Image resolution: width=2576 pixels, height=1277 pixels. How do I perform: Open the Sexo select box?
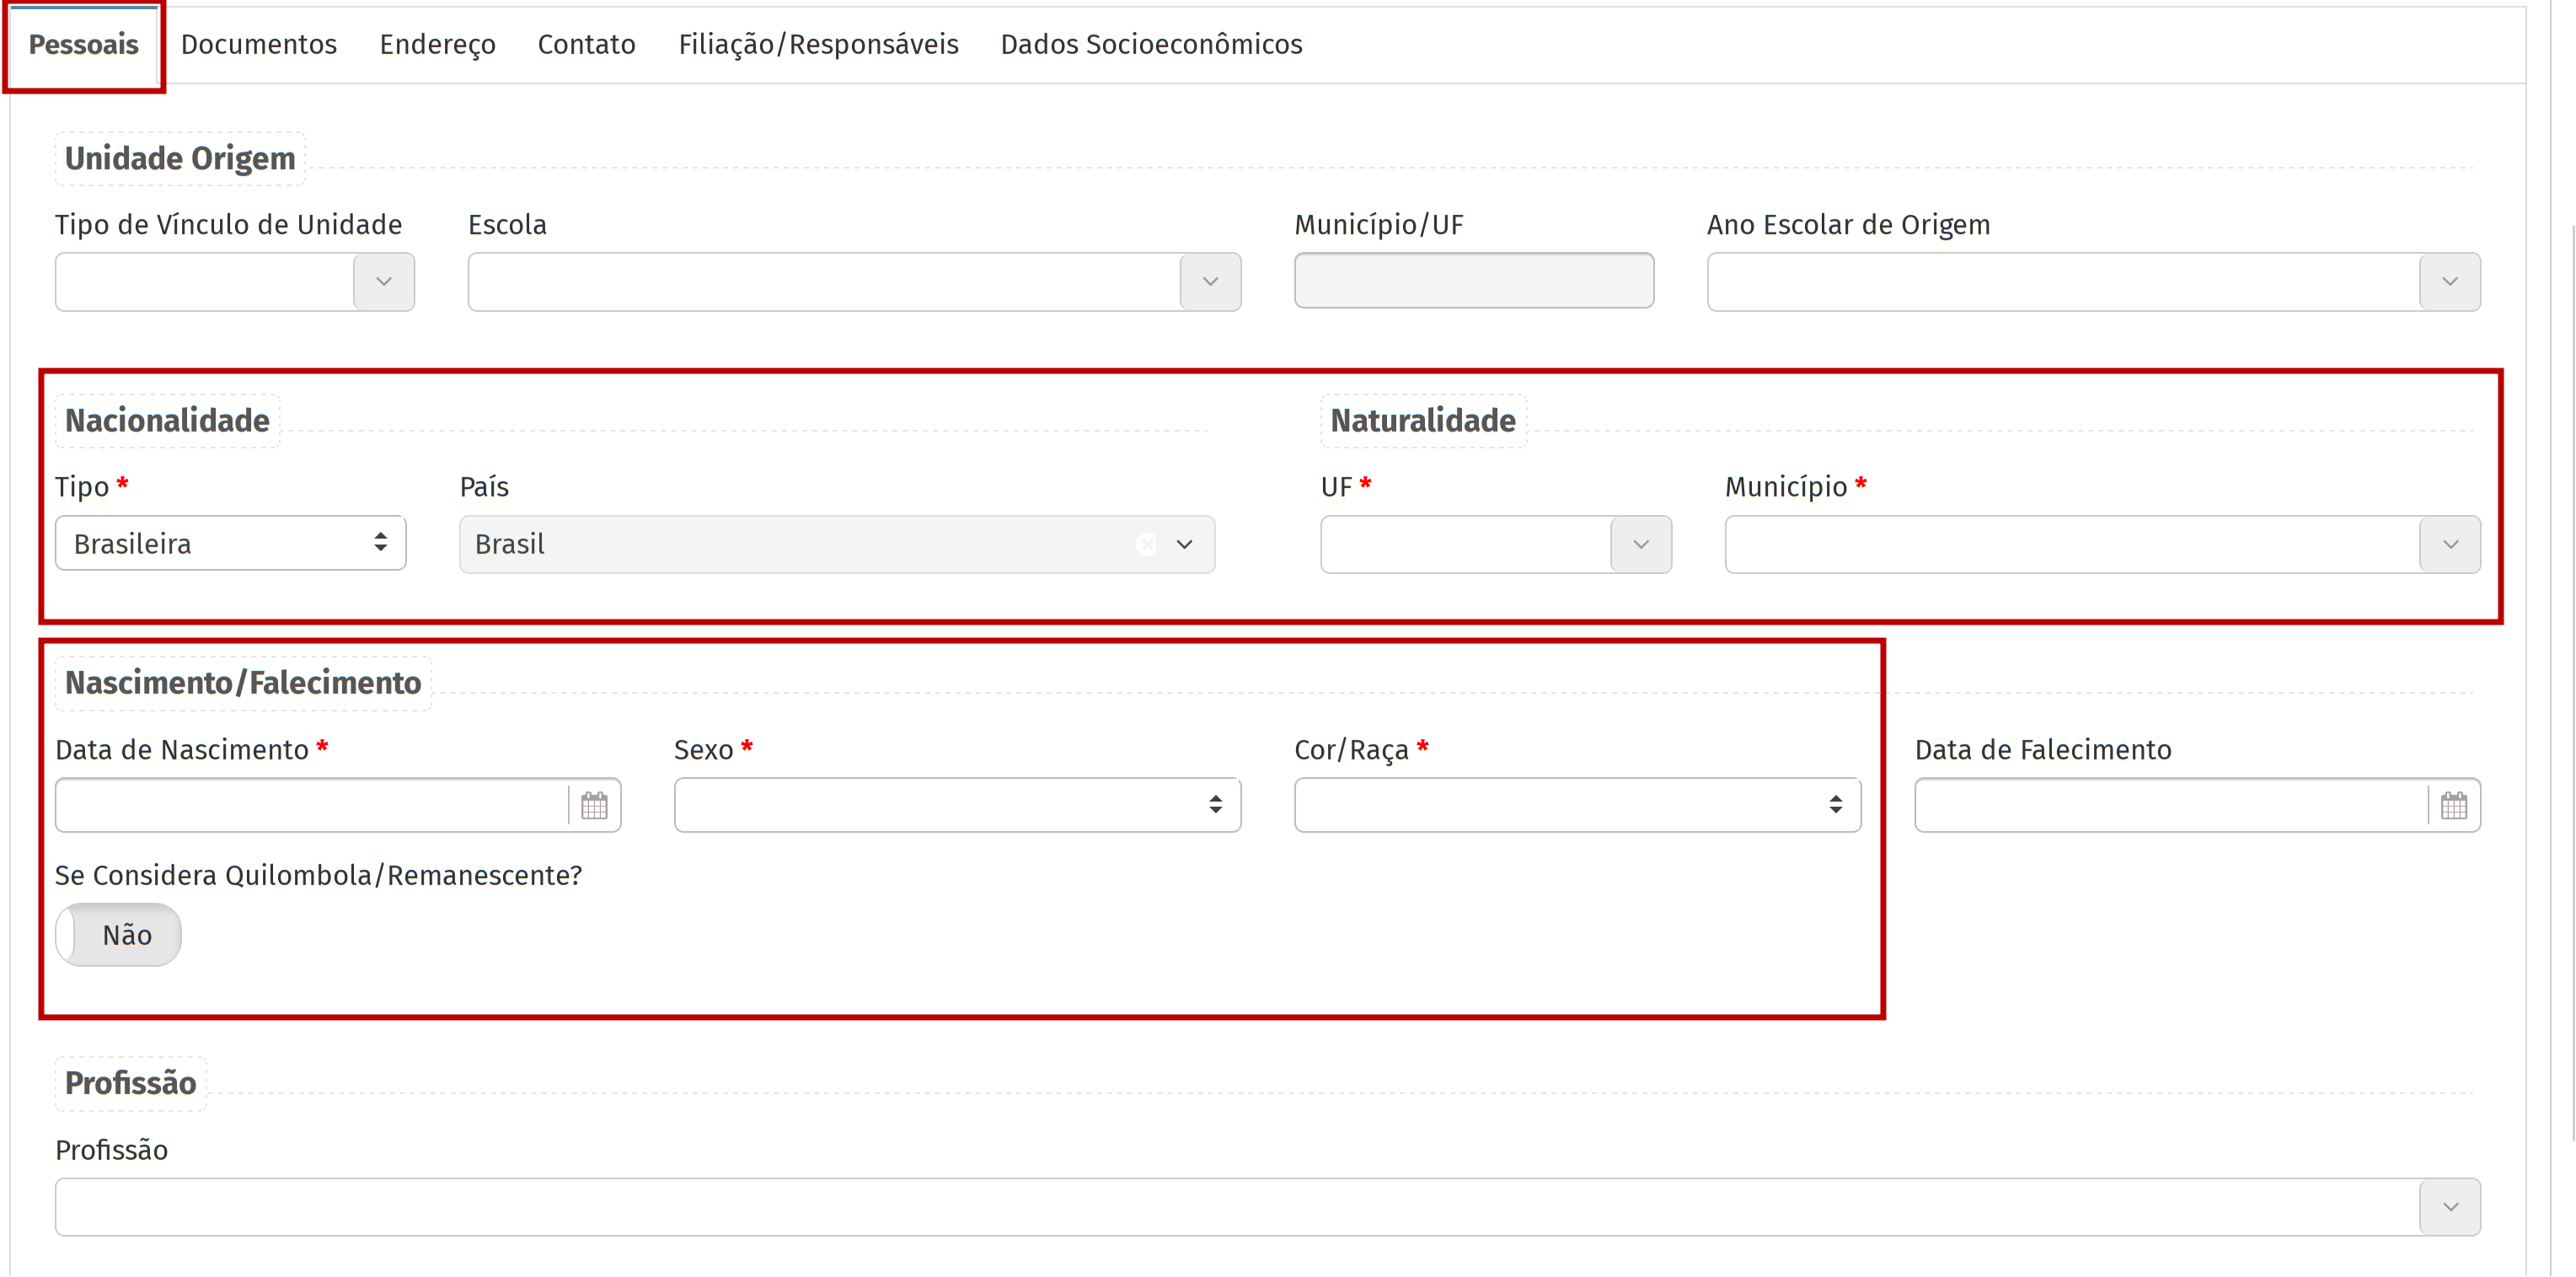pyautogui.click(x=957, y=805)
